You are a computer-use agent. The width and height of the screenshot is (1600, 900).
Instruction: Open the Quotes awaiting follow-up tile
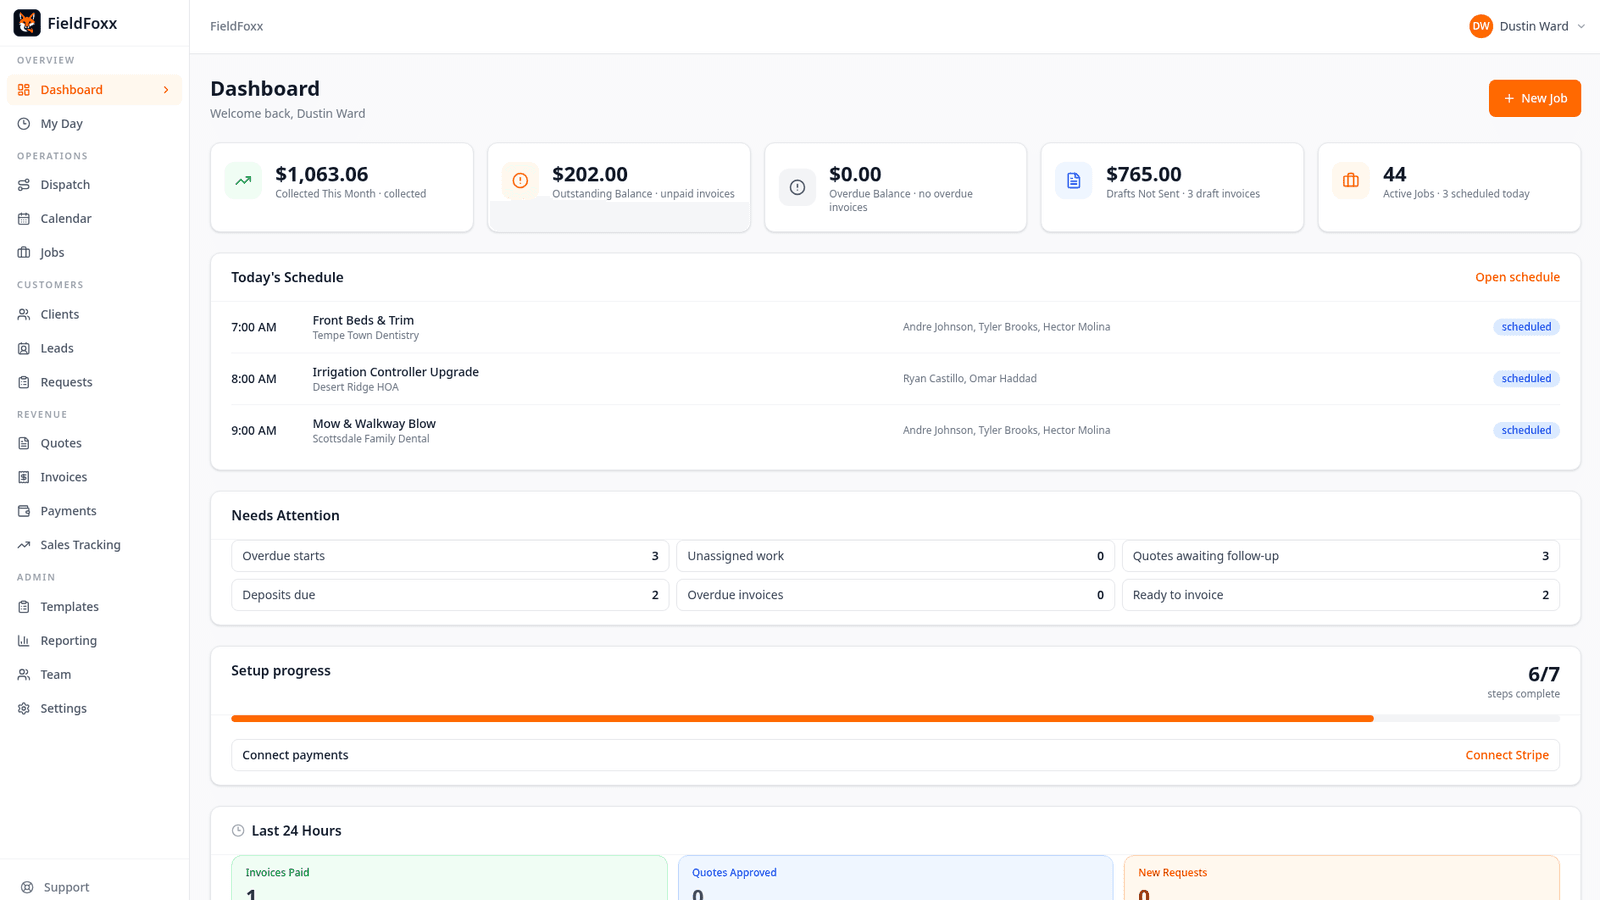[x=1340, y=556]
